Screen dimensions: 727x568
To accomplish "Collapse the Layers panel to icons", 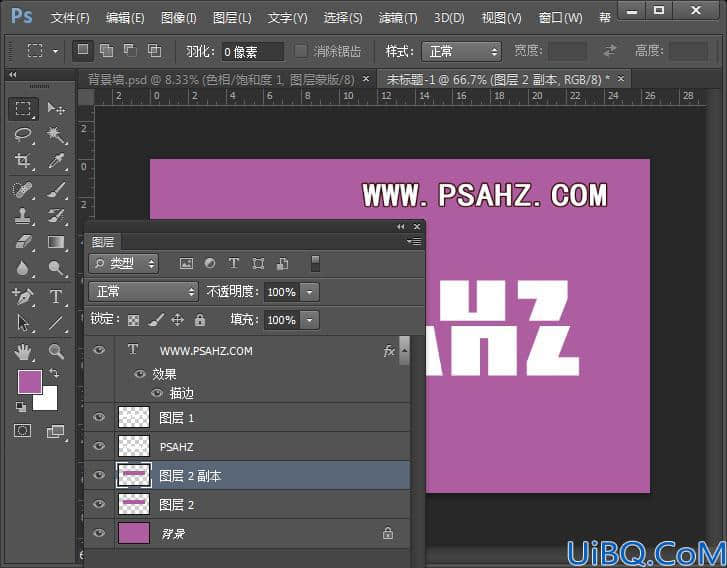I will [400, 226].
